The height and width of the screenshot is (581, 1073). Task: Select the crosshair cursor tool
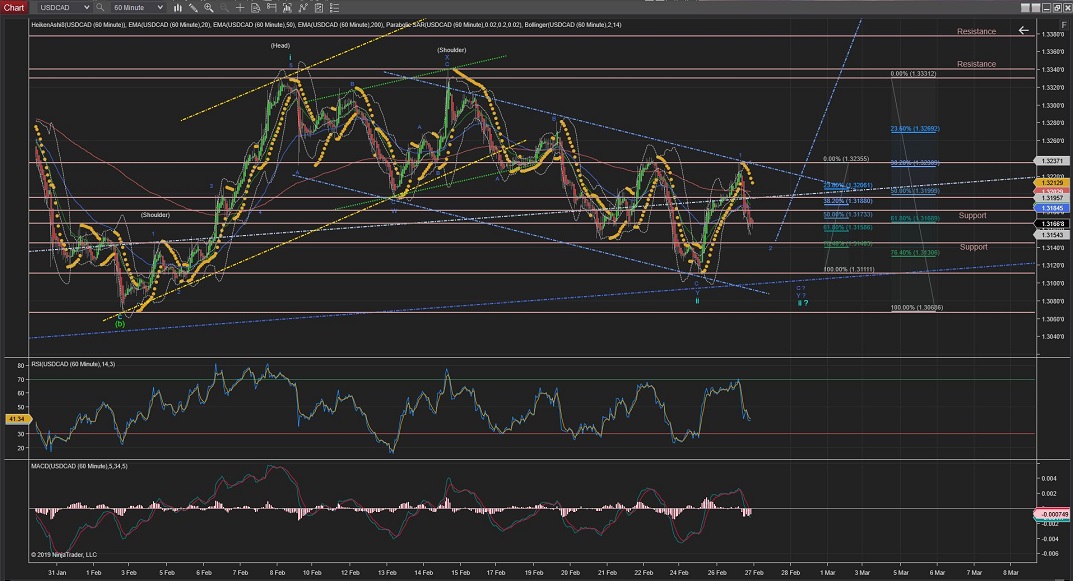tap(238, 7)
